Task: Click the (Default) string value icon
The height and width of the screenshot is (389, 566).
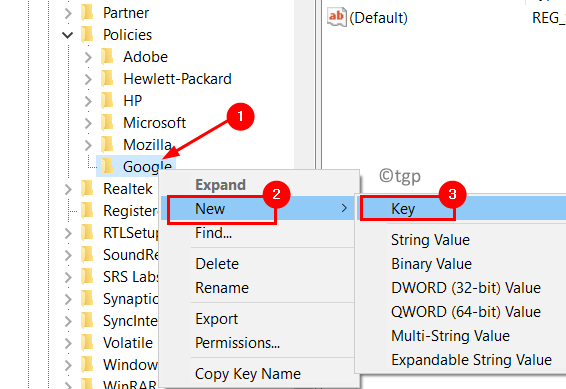Action: click(336, 17)
